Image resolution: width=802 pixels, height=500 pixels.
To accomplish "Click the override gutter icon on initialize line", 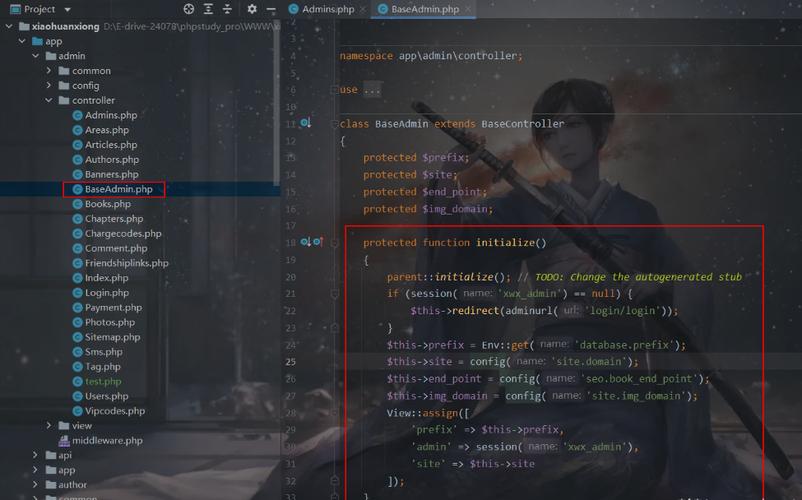I will [x=318, y=242].
